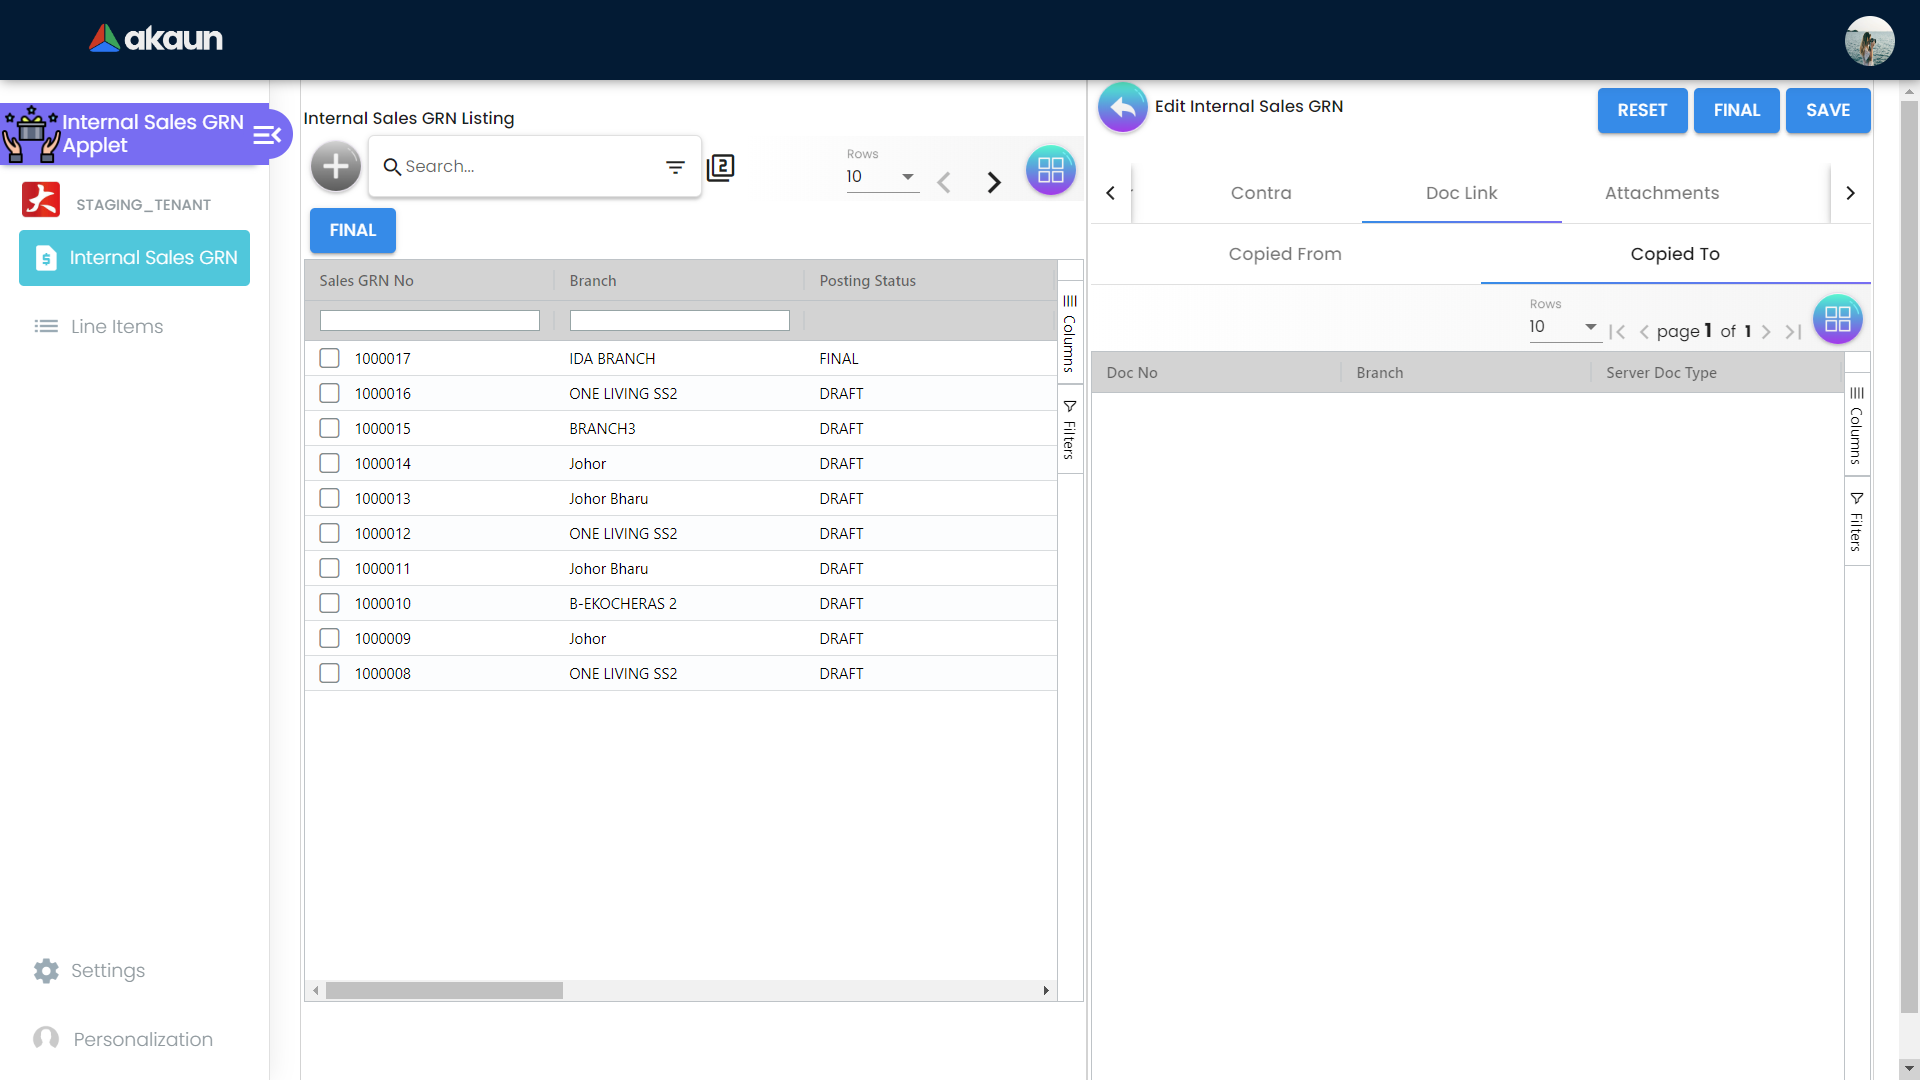Go to next page of the listing
The image size is (1920, 1080).
click(x=993, y=182)
